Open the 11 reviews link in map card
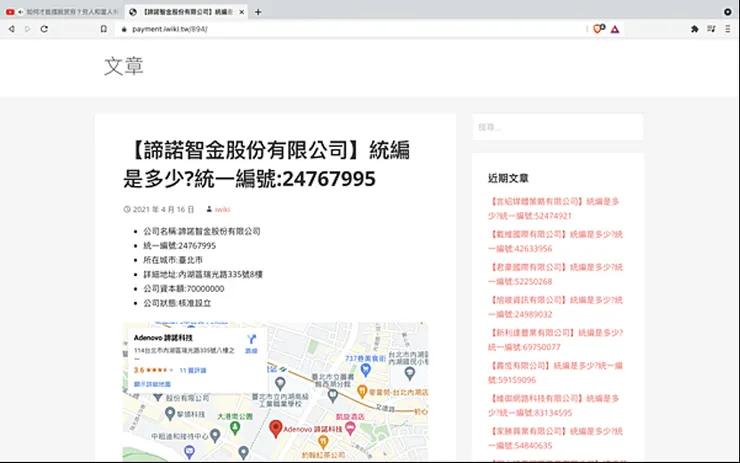 tap(193, 370)
